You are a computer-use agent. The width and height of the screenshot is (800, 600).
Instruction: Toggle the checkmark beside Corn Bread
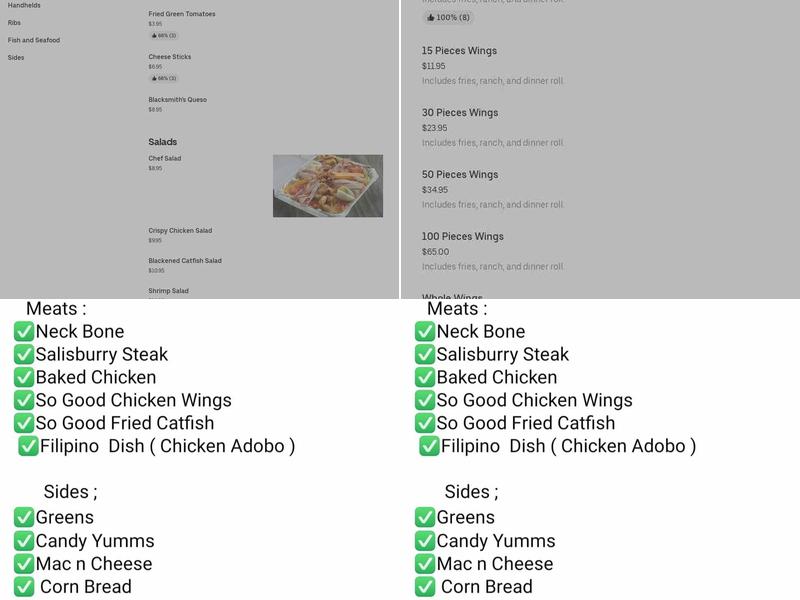pyautogui.click(x=25, y=587)
